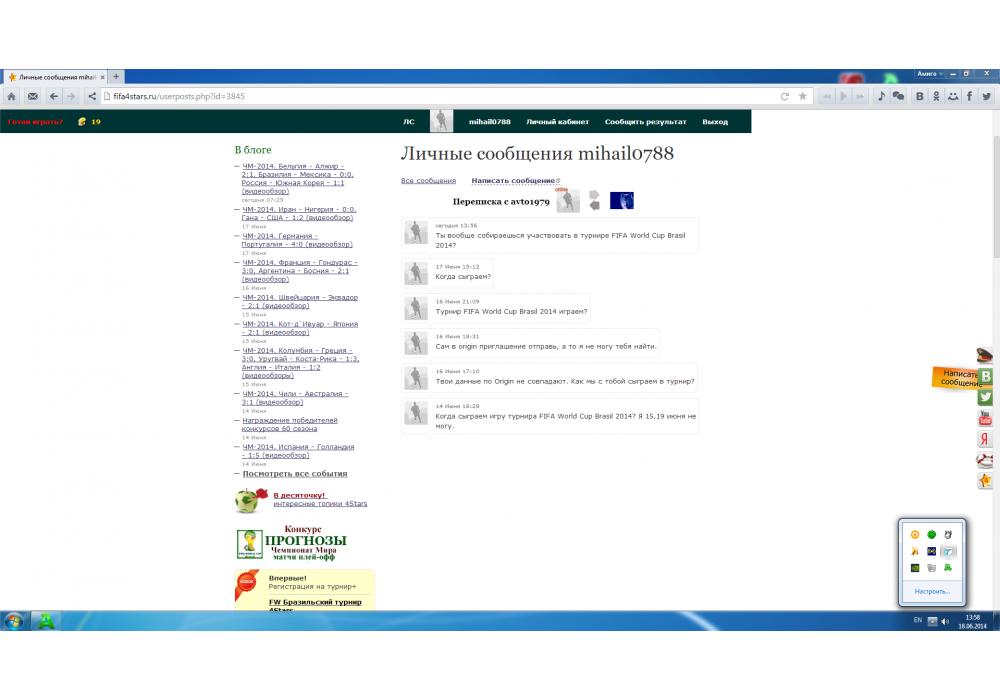1000x700 pixels.
Task: Click Настроить in system tray popup
Action: point(931,591)
